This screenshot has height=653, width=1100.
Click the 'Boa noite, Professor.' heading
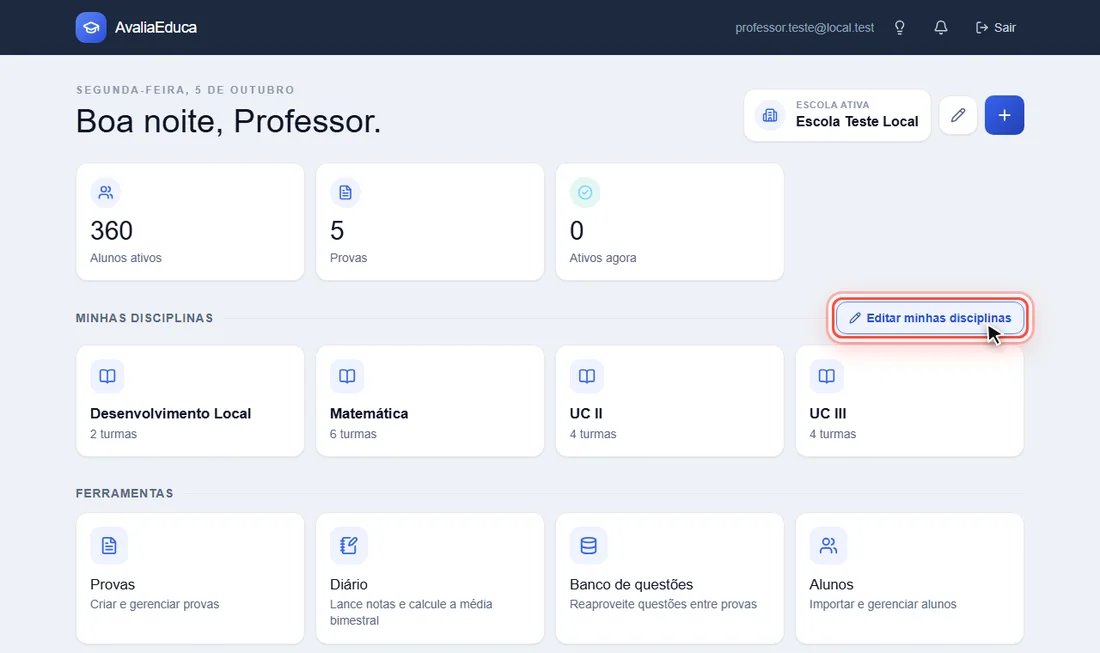228,121
